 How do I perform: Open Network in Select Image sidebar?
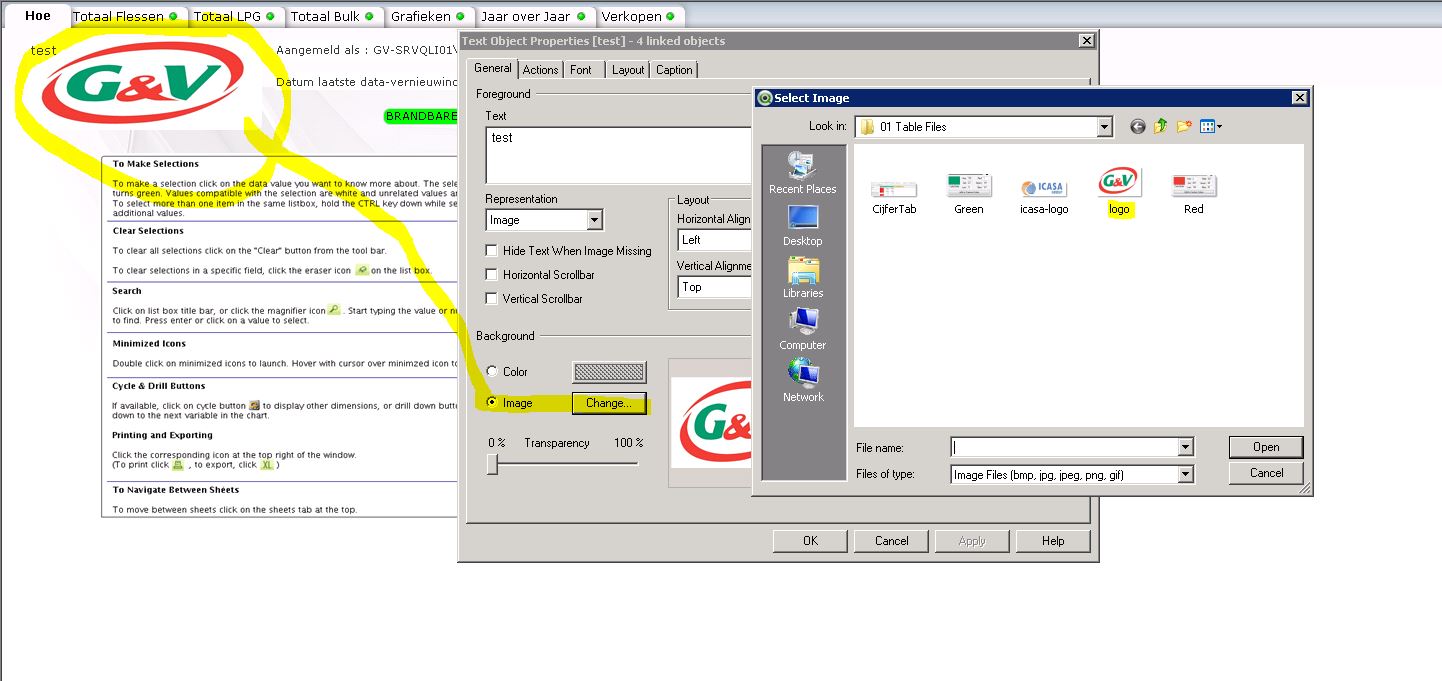802,381
